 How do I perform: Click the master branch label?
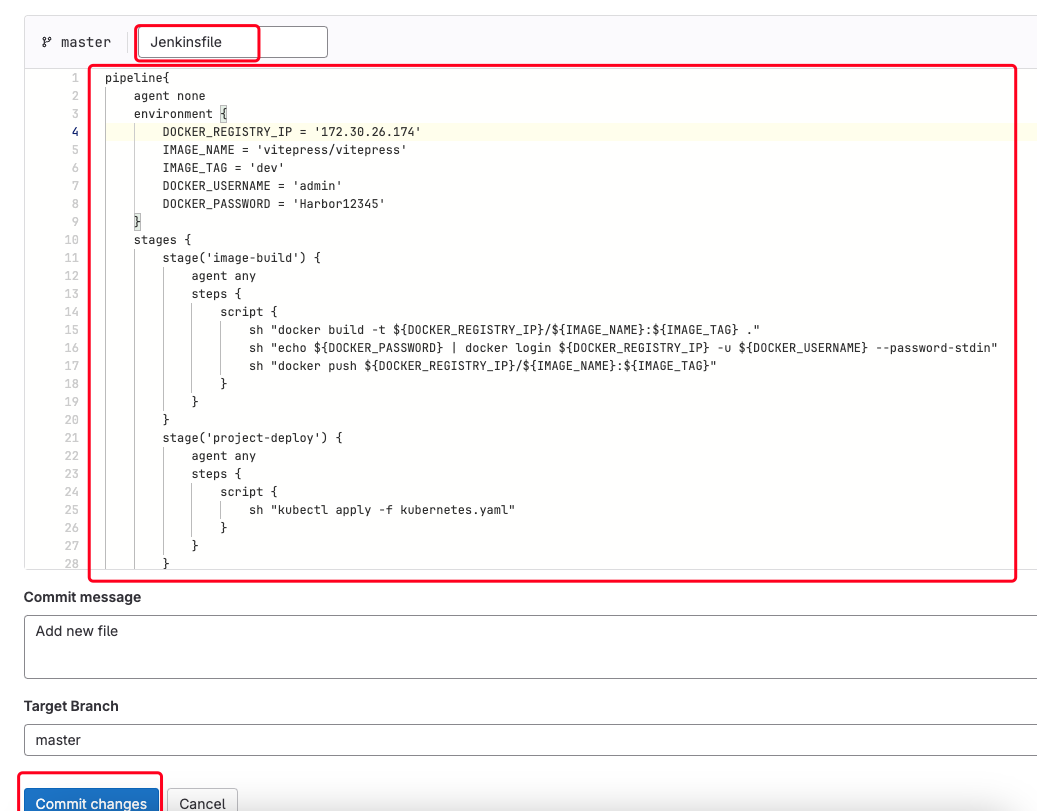click(x=85, y=43)
